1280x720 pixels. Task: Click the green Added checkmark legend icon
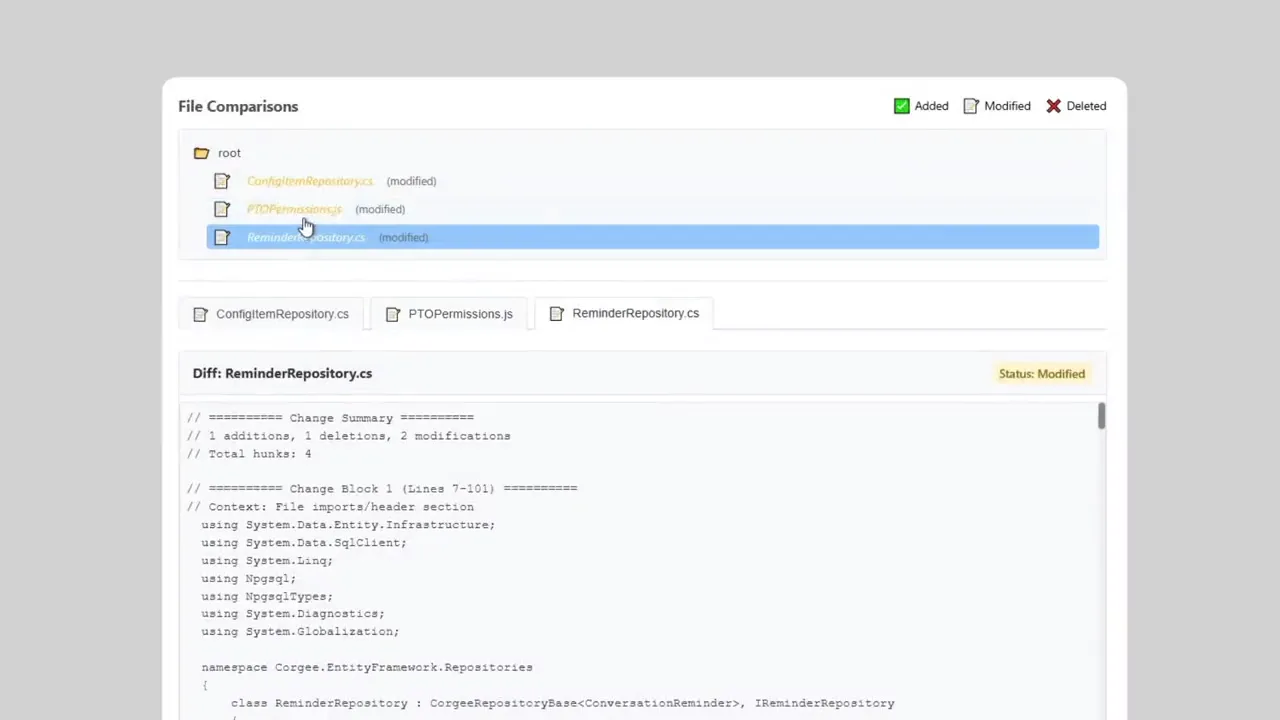(x=902, y=106)
